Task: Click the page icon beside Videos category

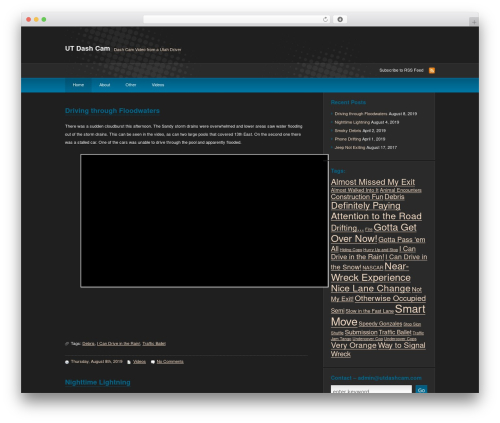Action: click(129, 362)
